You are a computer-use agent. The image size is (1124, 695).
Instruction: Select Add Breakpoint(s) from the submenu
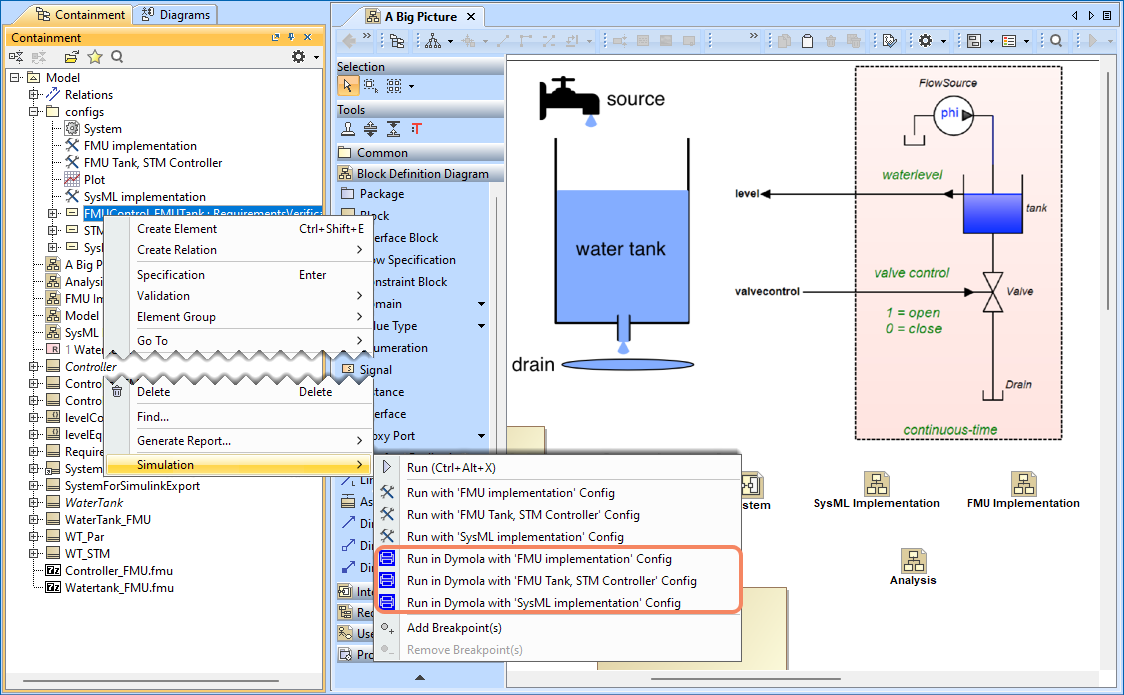click(454, 628)
